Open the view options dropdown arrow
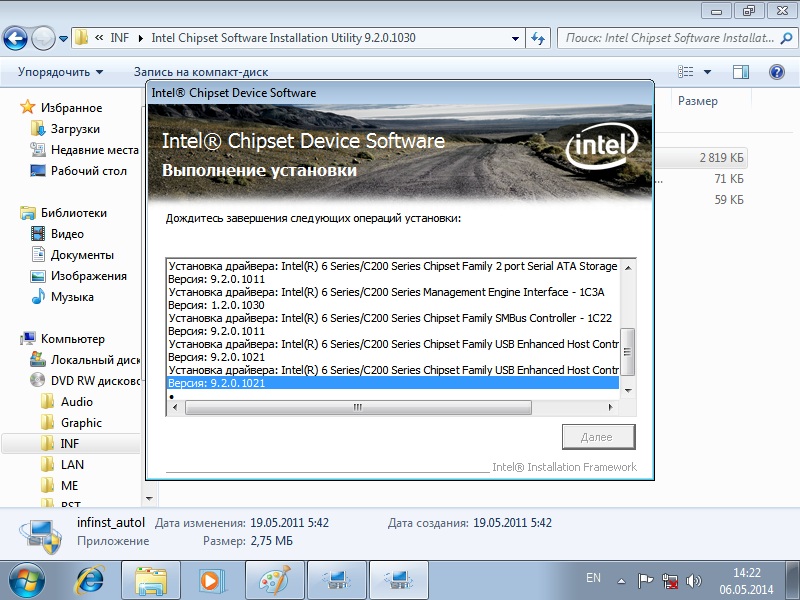This screenshot has width=800, height=600. [x=707, y=72]
